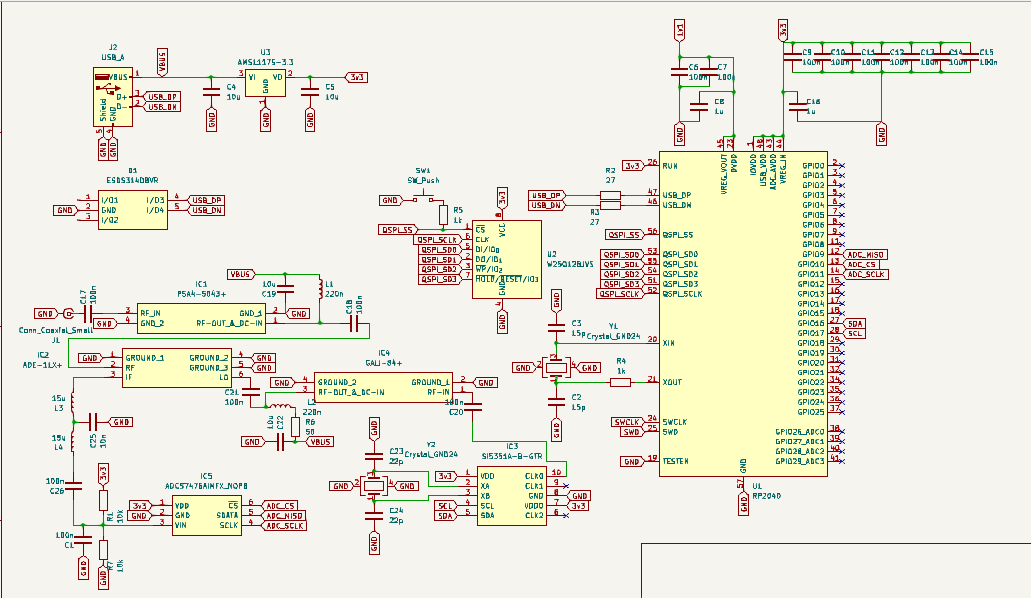The width and height of the screenshot is (1031, 598).
Task: Select the SWD label left of RP2040
Action: pos(632,432)
